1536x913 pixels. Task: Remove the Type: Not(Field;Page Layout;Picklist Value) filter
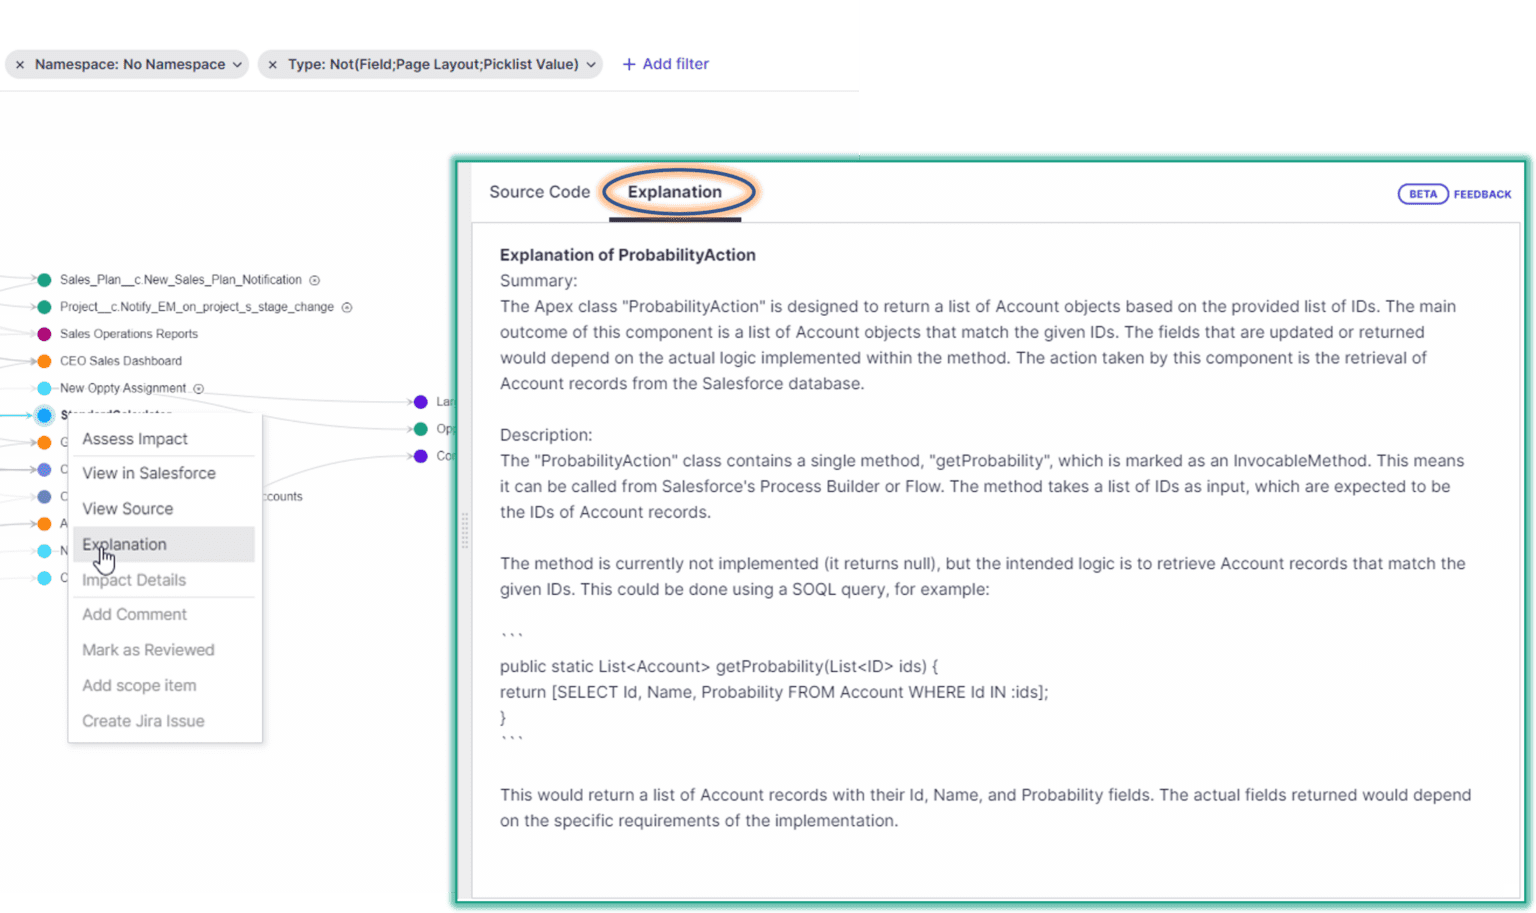[x=272, y=64]
